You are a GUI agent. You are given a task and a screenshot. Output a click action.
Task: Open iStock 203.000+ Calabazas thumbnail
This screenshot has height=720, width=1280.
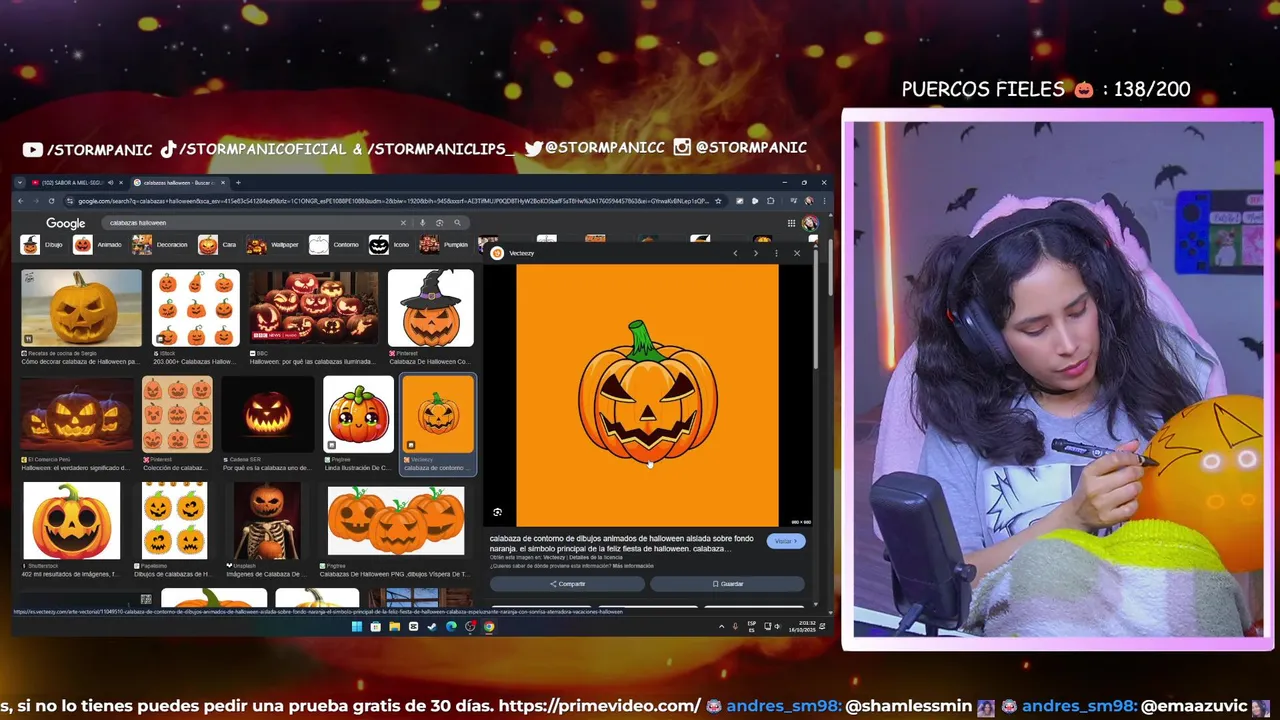[x=195, y=308]
